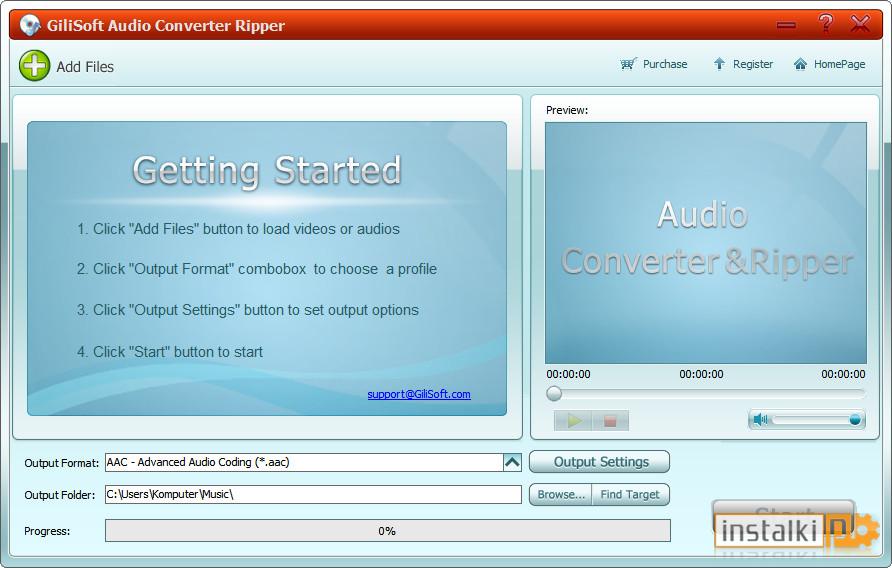Go to HomePage link
892x568 pixels.
tap(830, 64)
